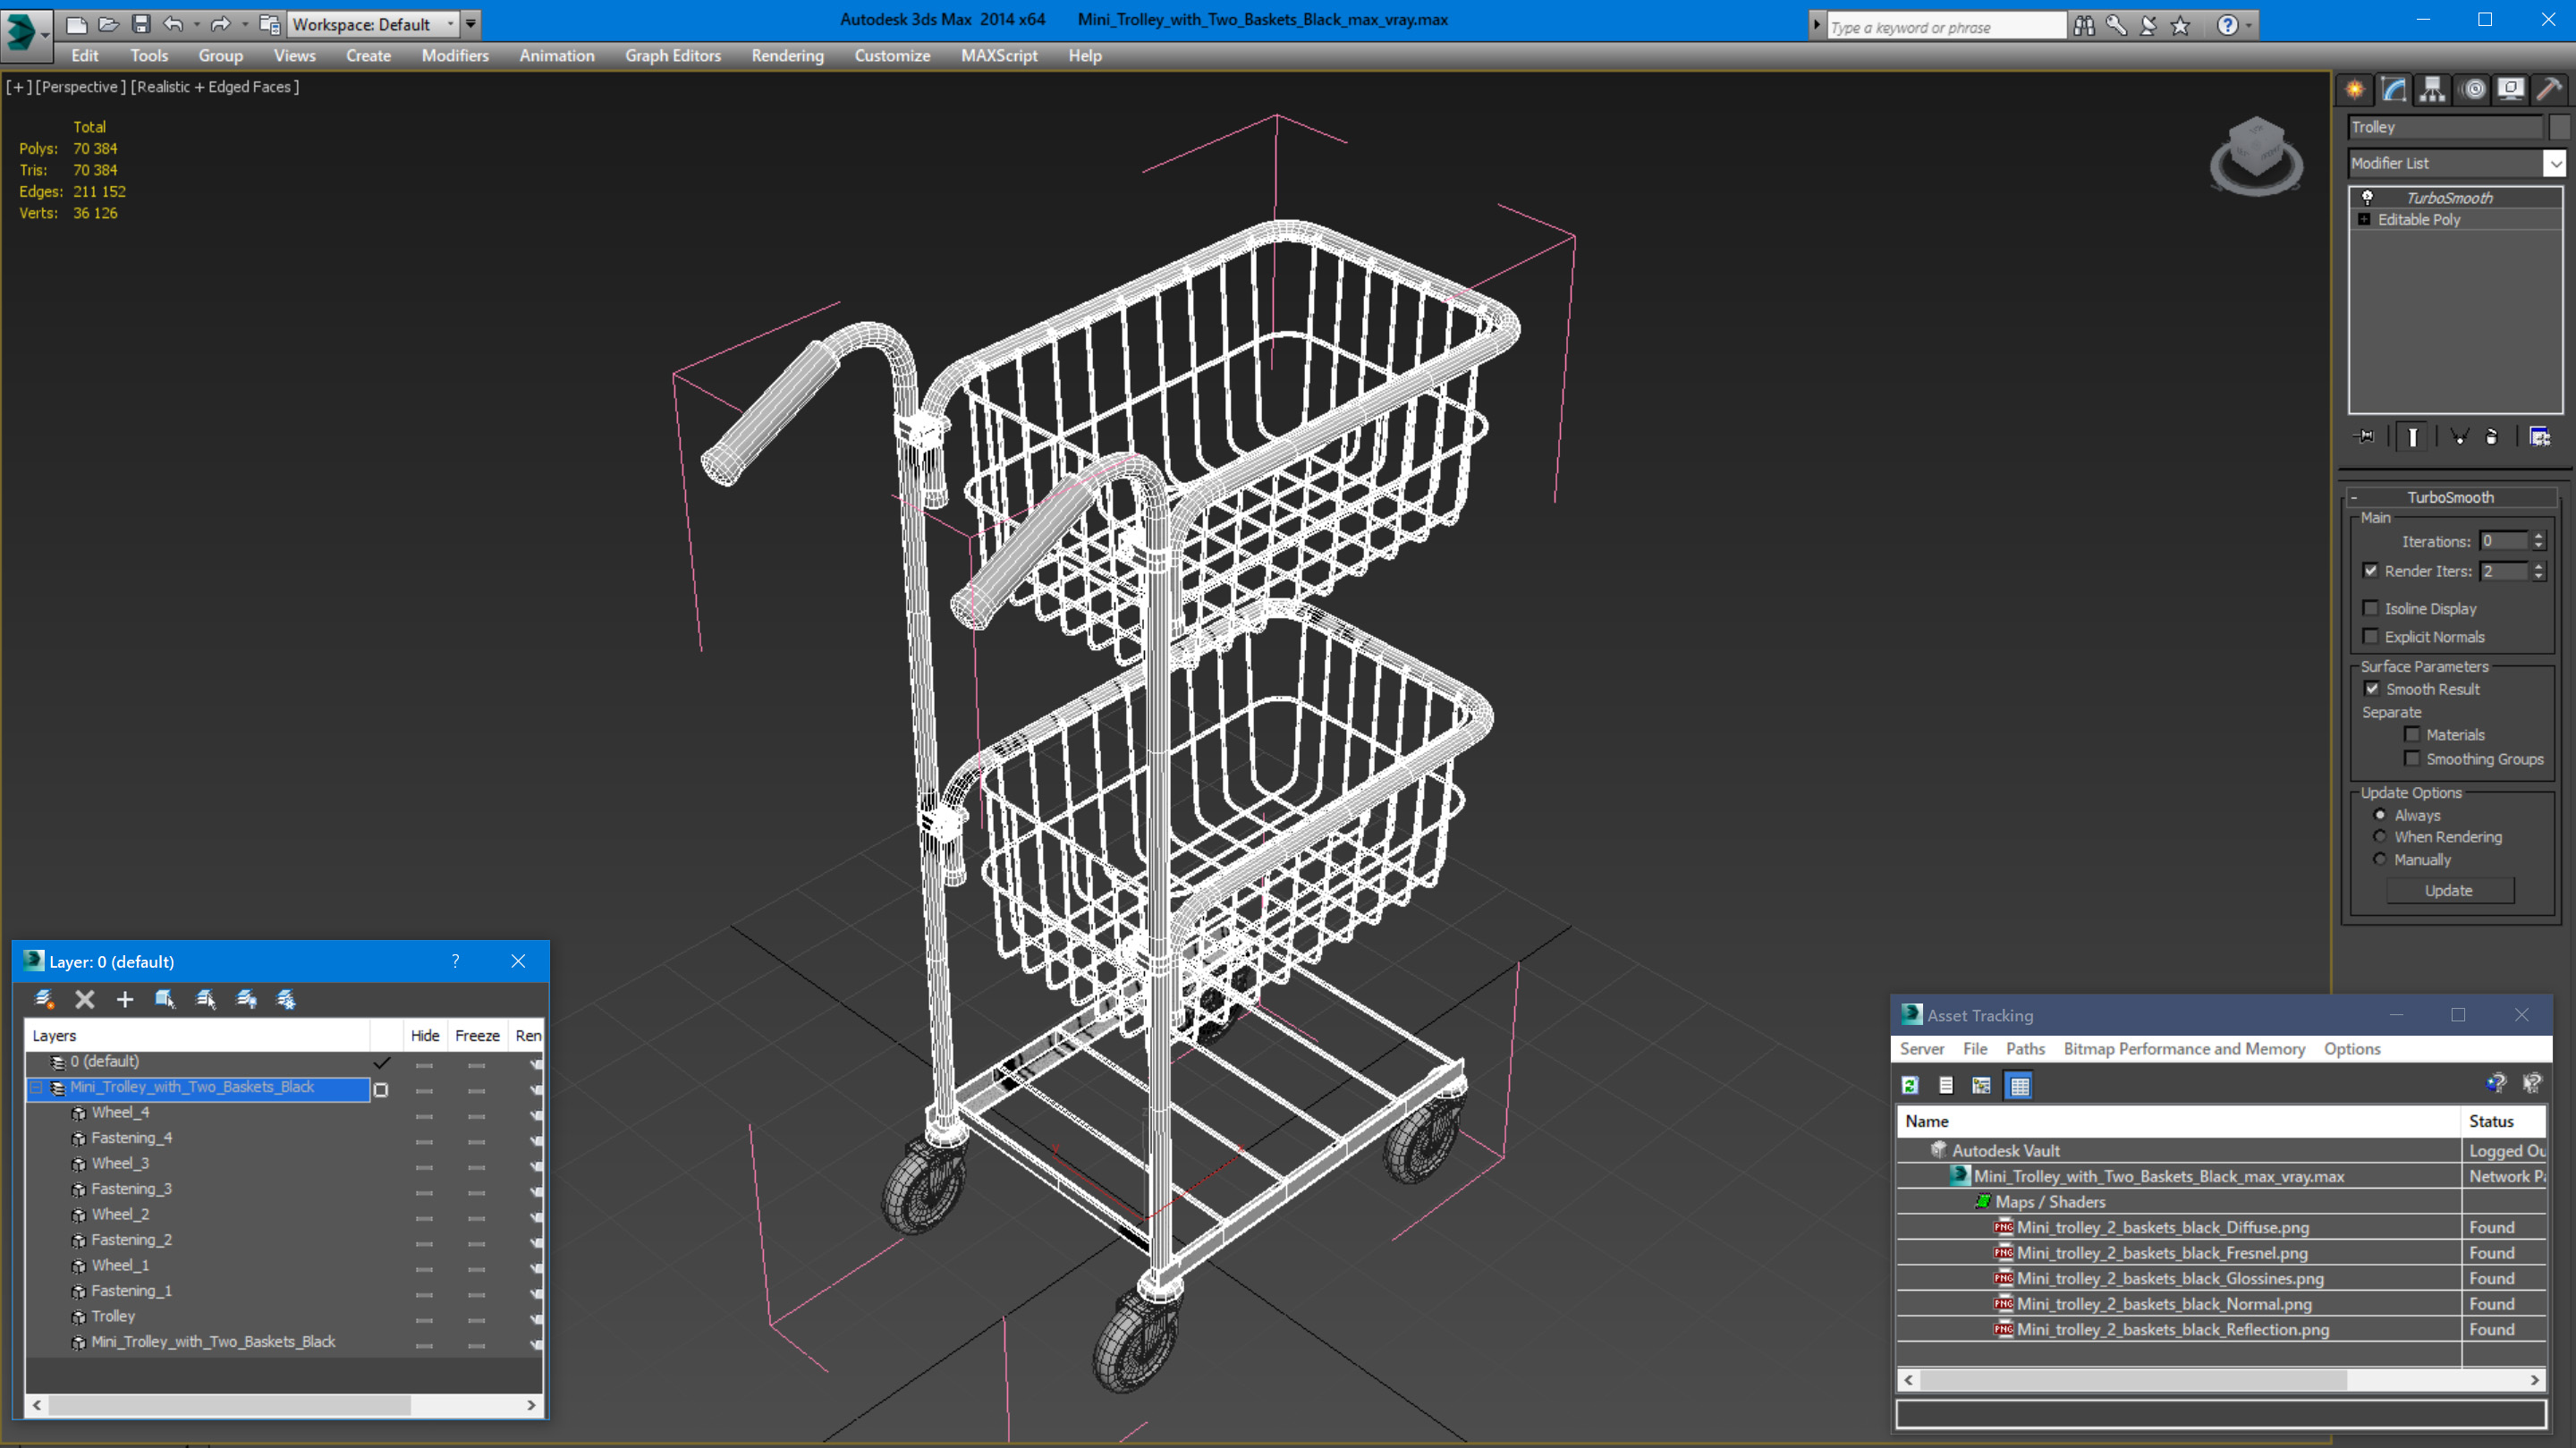The width and height of the screenshot is (2576, 1448).
Task: Toggle the TurboSmooth lightbulb icon in the stack
Action: (x=2367, y=197)
